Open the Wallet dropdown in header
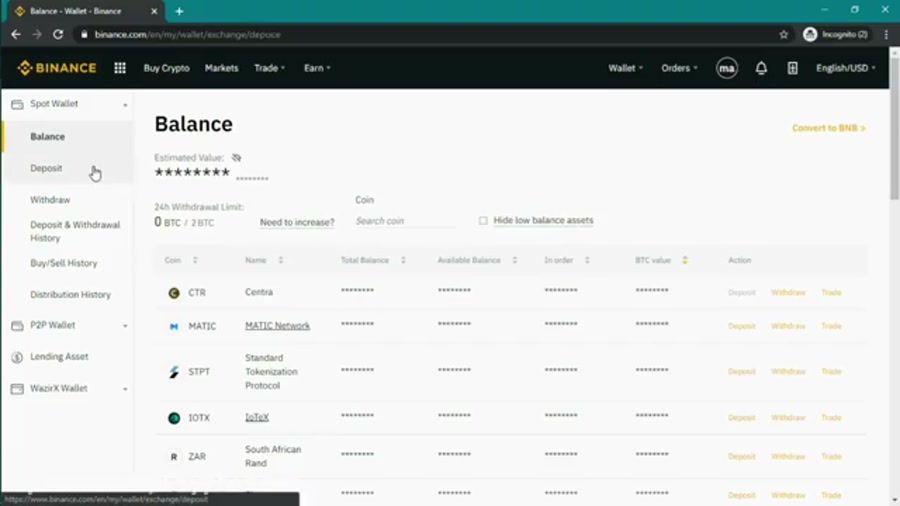The height and width of the screenshot is (506, 900). click(626, 68)
